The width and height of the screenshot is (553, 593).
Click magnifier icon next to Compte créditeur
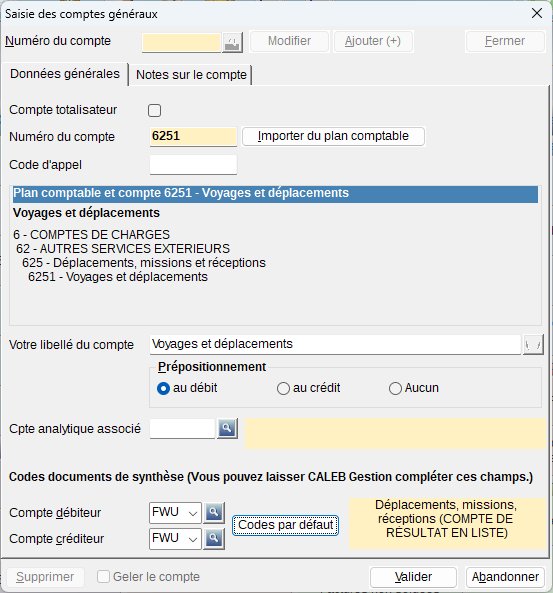click(214, 539)
